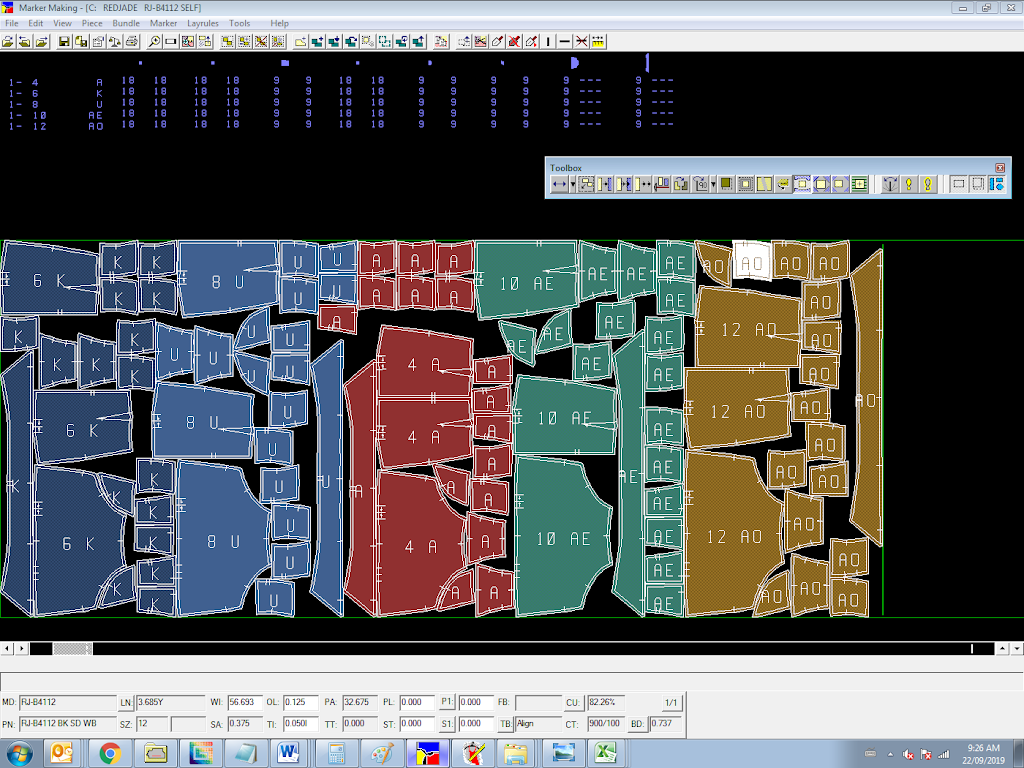1024x768 pixels.
Task: Open the Windows Start menu
Action: tap(20, 754)
